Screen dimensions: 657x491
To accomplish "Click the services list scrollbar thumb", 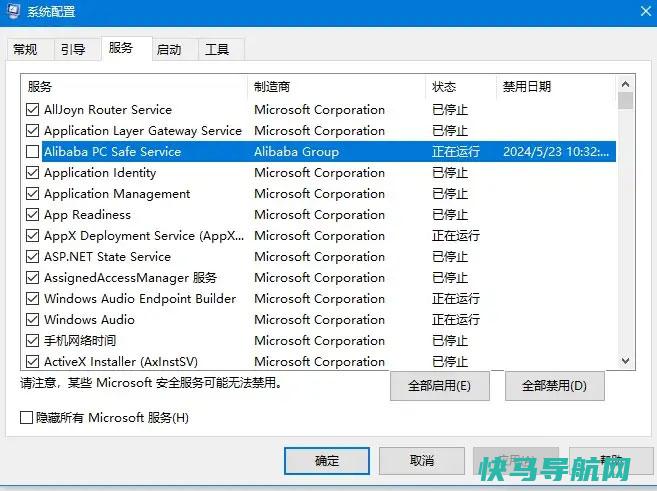I will tap(626, 101).
